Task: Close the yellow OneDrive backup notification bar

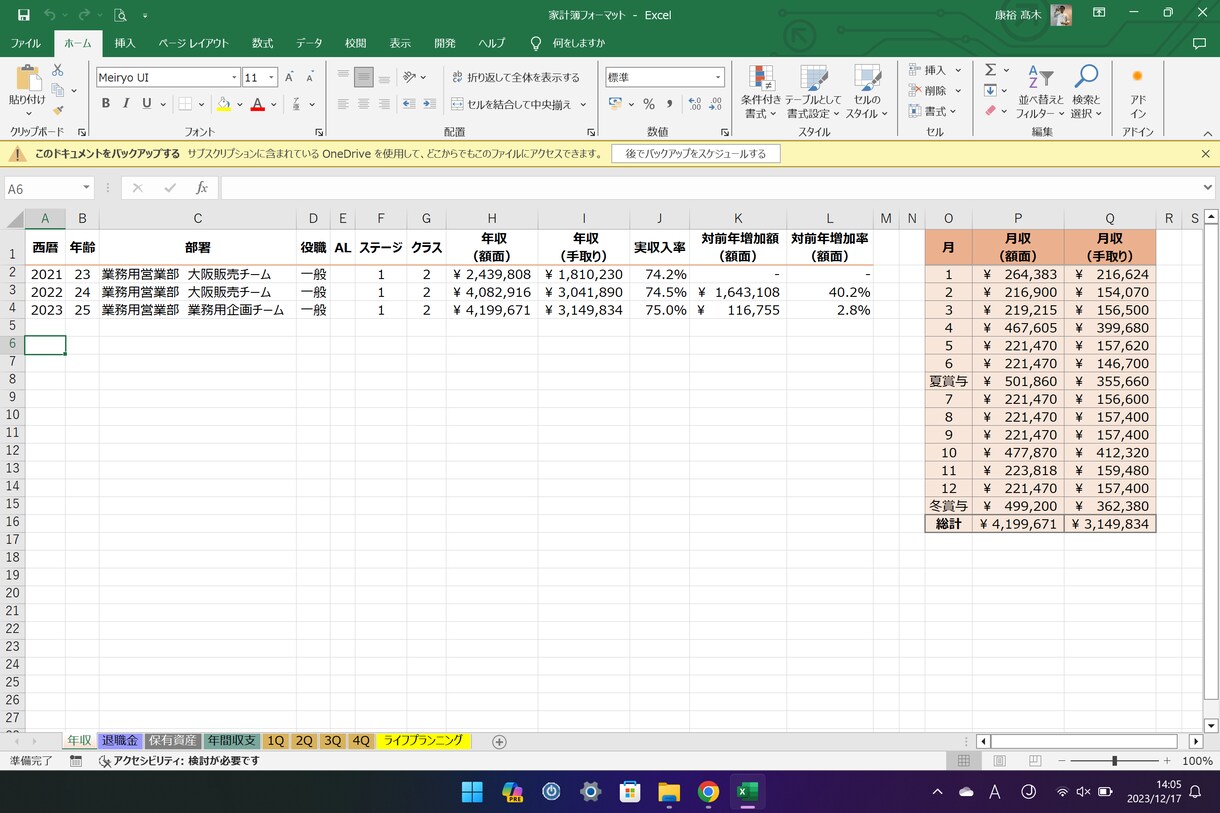Action: tap(1205, 154)
